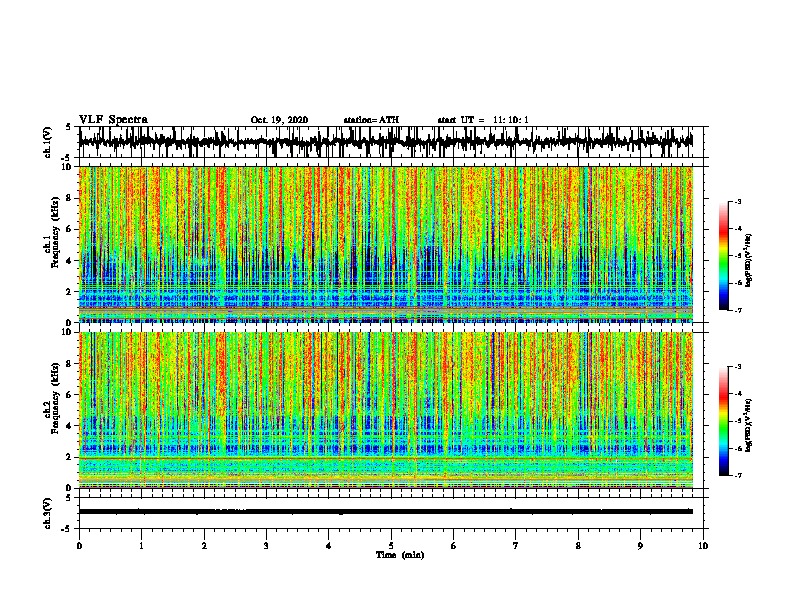
Task: Click the ch.2 color bar log(PSD) label
Action: [749, 425]
